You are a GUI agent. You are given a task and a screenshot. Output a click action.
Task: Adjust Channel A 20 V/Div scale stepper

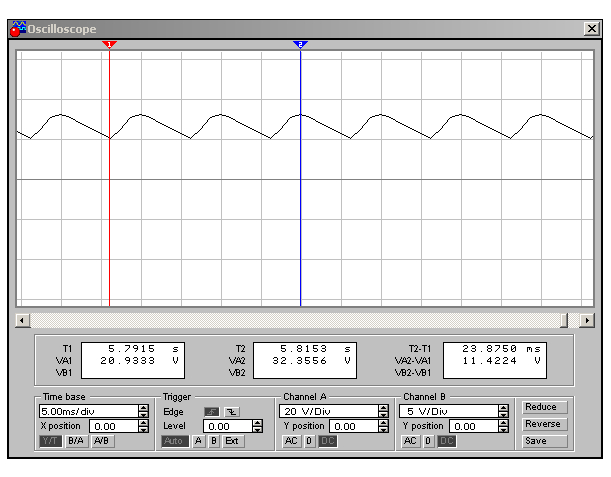pos(384,411)
